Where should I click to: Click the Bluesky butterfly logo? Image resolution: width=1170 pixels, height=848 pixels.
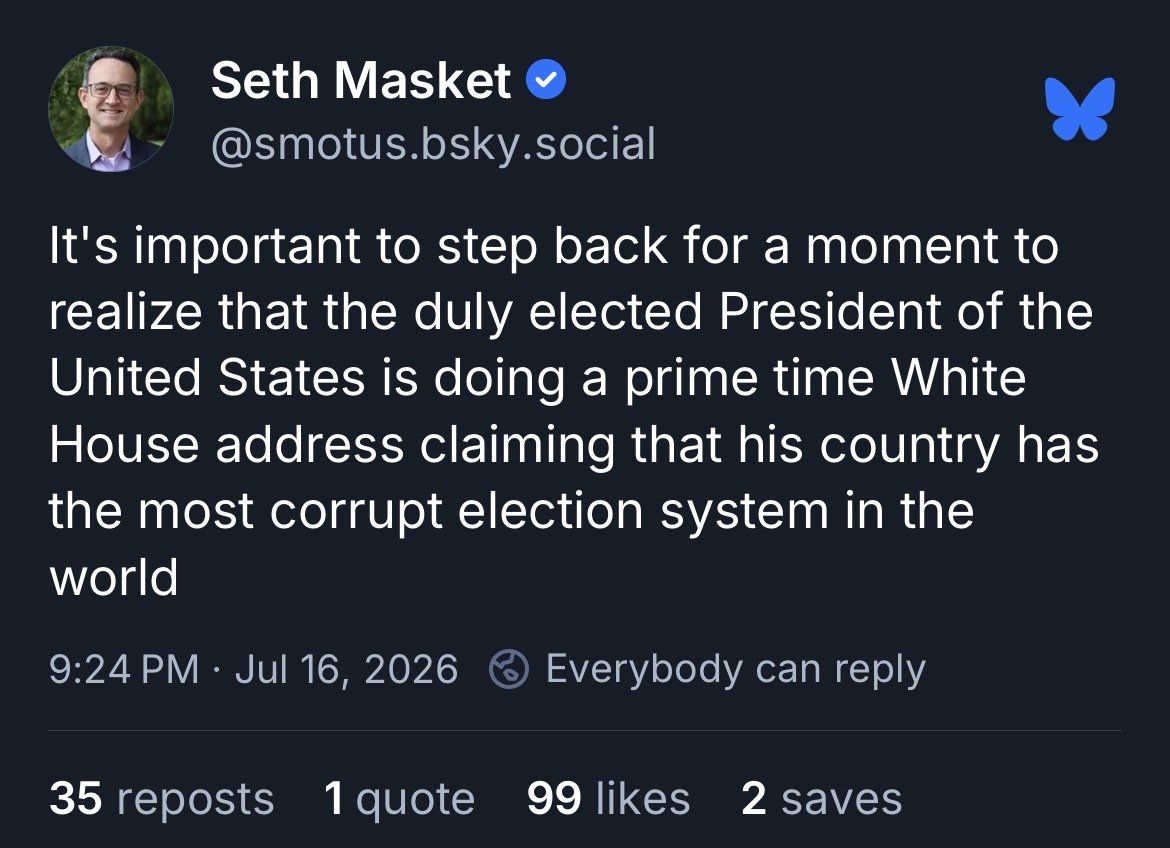(1080, 108)
